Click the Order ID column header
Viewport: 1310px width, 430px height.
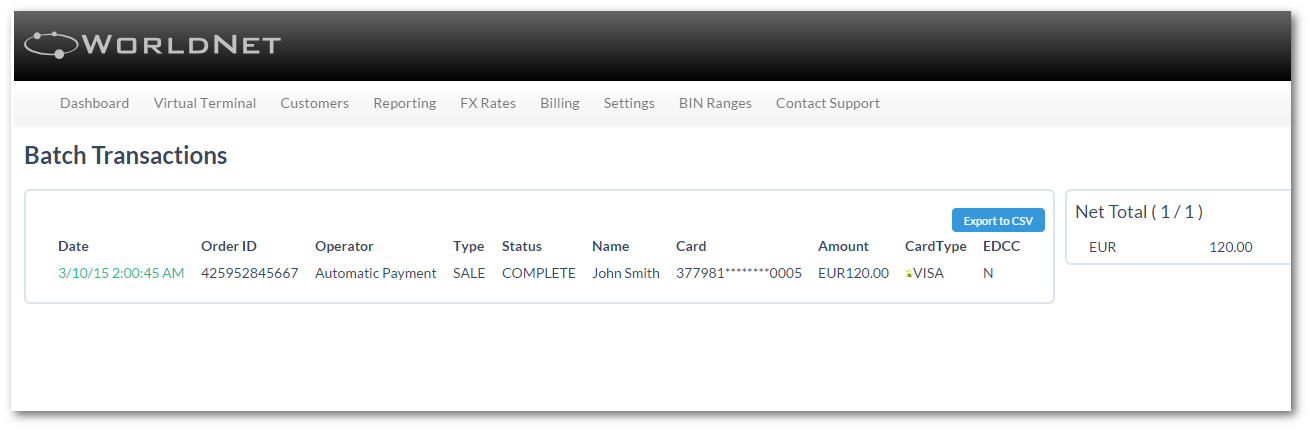coord(229,246)
